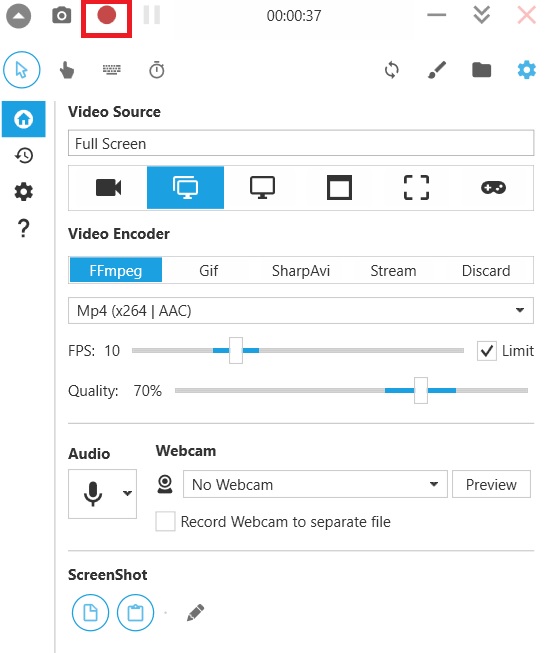Viewport: 546px width, 653px height.
Task: Toggle the include cursor option
Action: click(22, 70)
